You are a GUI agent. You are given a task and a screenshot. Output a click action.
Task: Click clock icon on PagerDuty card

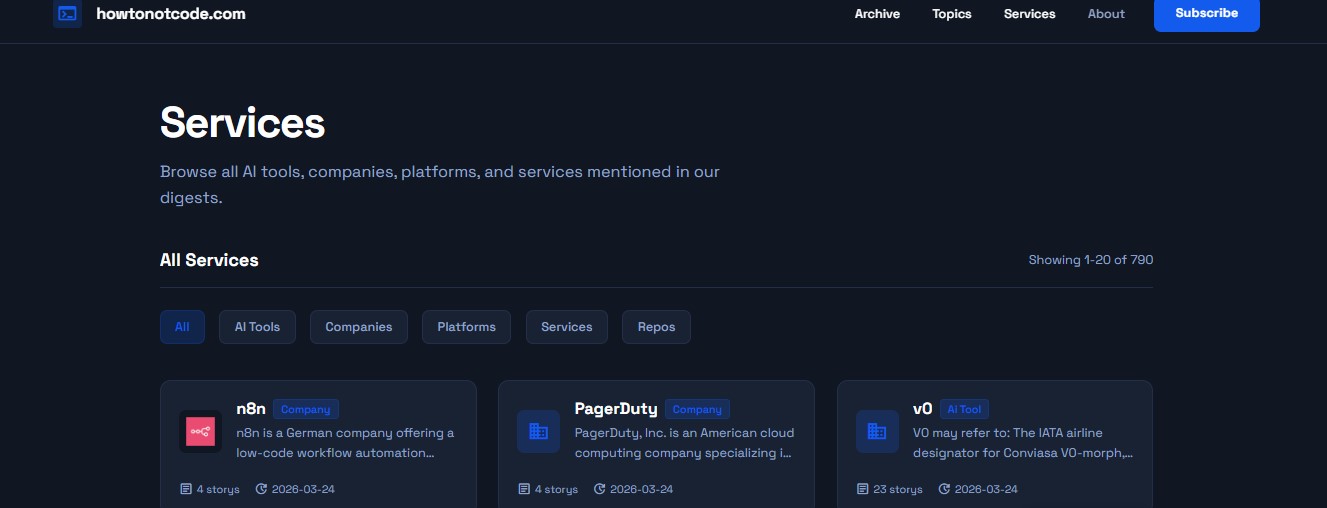600,489
